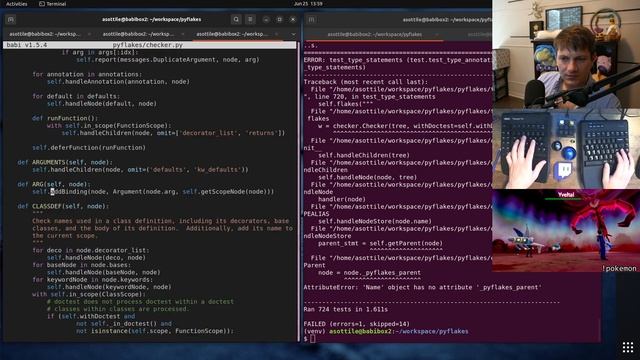Click 'for default in defaults:' line
This screenshot has height=360, width=640.
76,96
